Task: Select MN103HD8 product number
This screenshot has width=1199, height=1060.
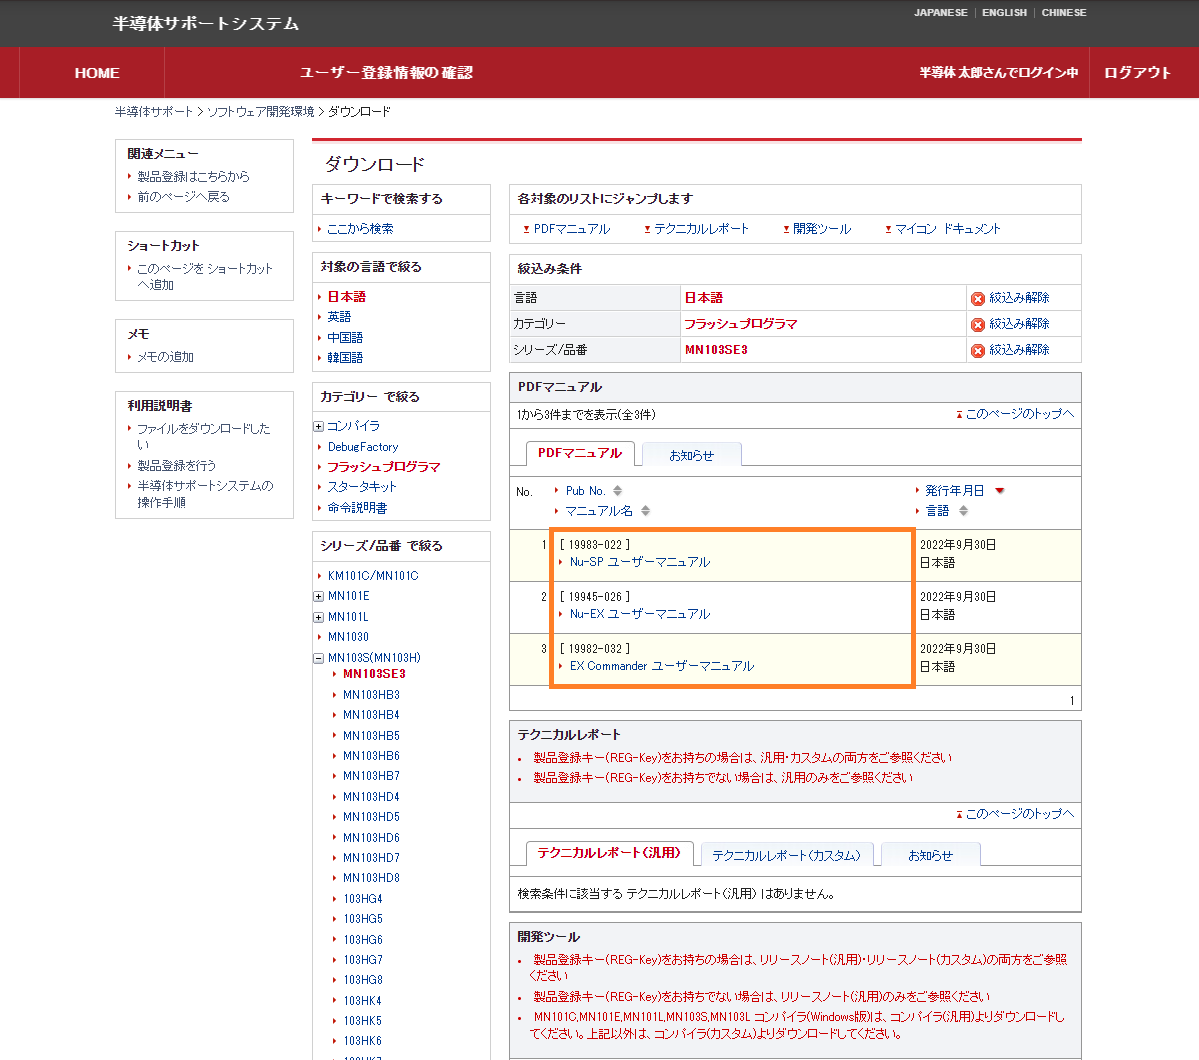Action: click(x=371, y=878)
